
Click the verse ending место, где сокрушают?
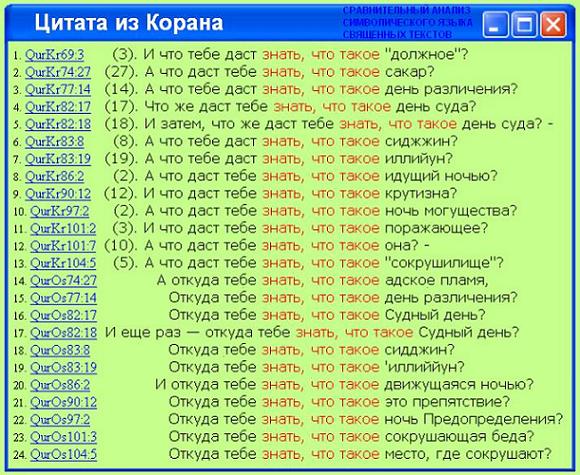coord(360,454)
